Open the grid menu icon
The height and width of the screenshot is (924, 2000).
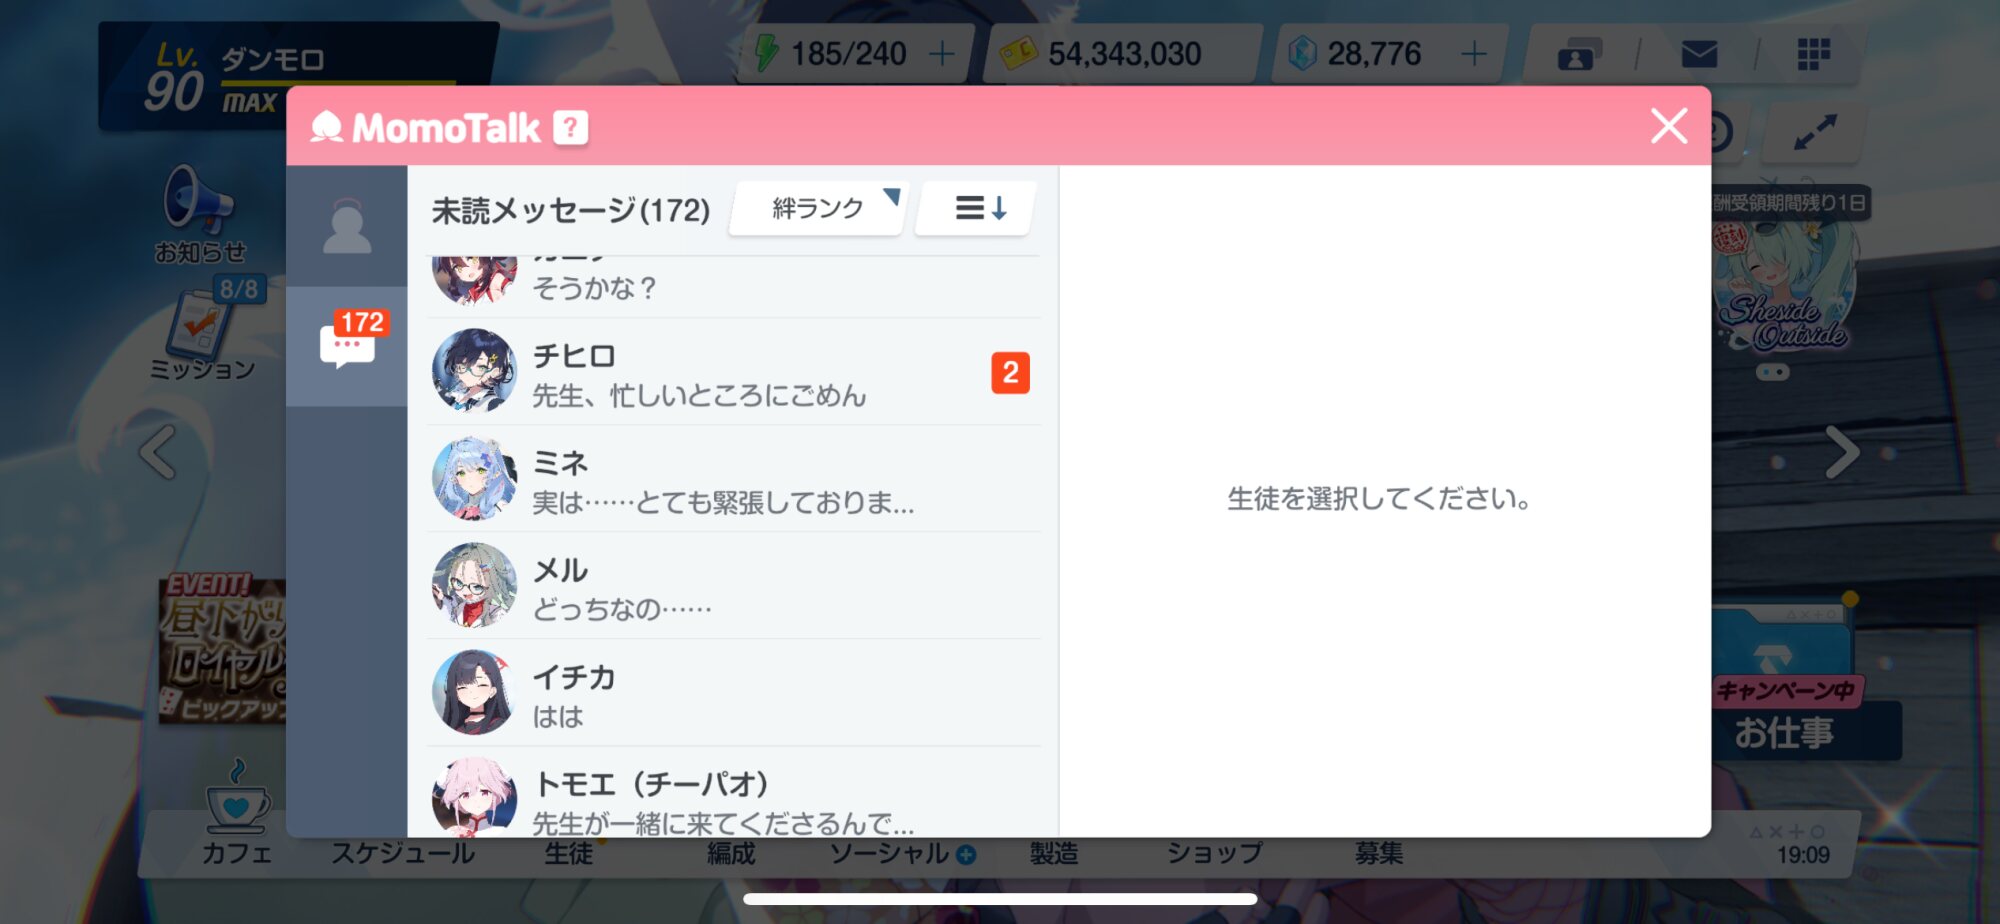pyautogui.click(x=1813, y=54)
